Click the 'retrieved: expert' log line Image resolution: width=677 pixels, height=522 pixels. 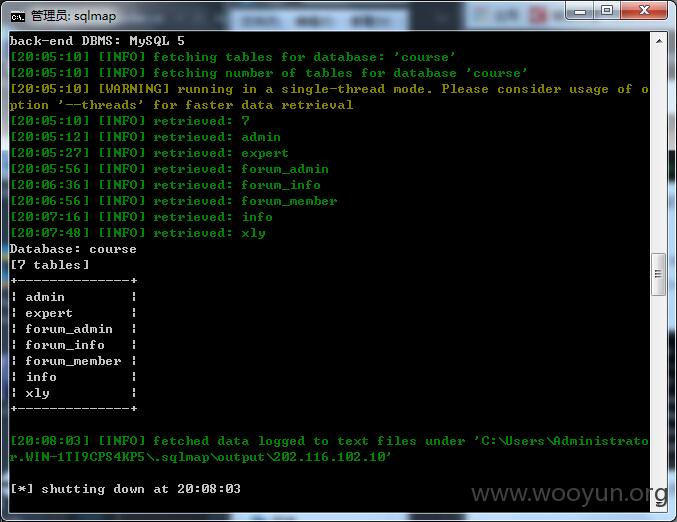[149, 153]
